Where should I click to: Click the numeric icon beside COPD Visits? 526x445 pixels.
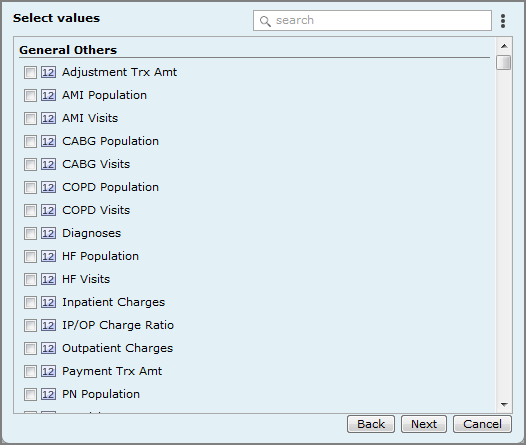[48, 211]
